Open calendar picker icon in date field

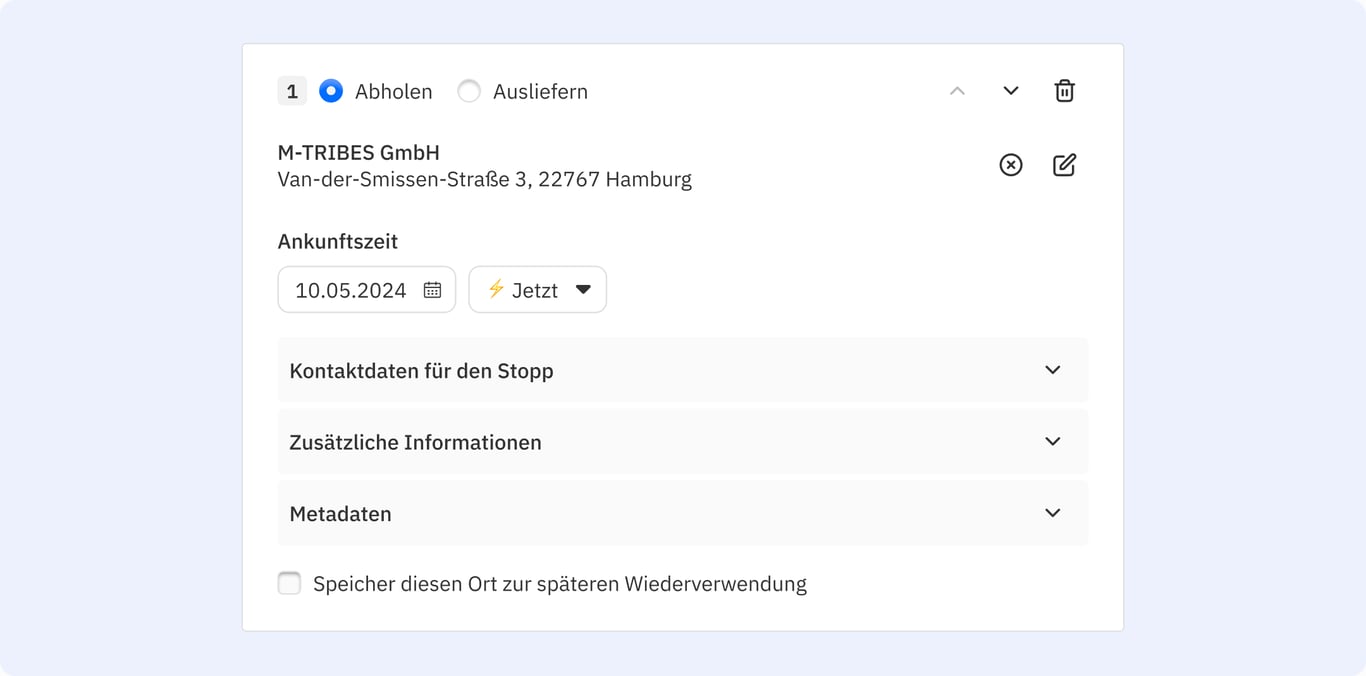tap(432, 290)
